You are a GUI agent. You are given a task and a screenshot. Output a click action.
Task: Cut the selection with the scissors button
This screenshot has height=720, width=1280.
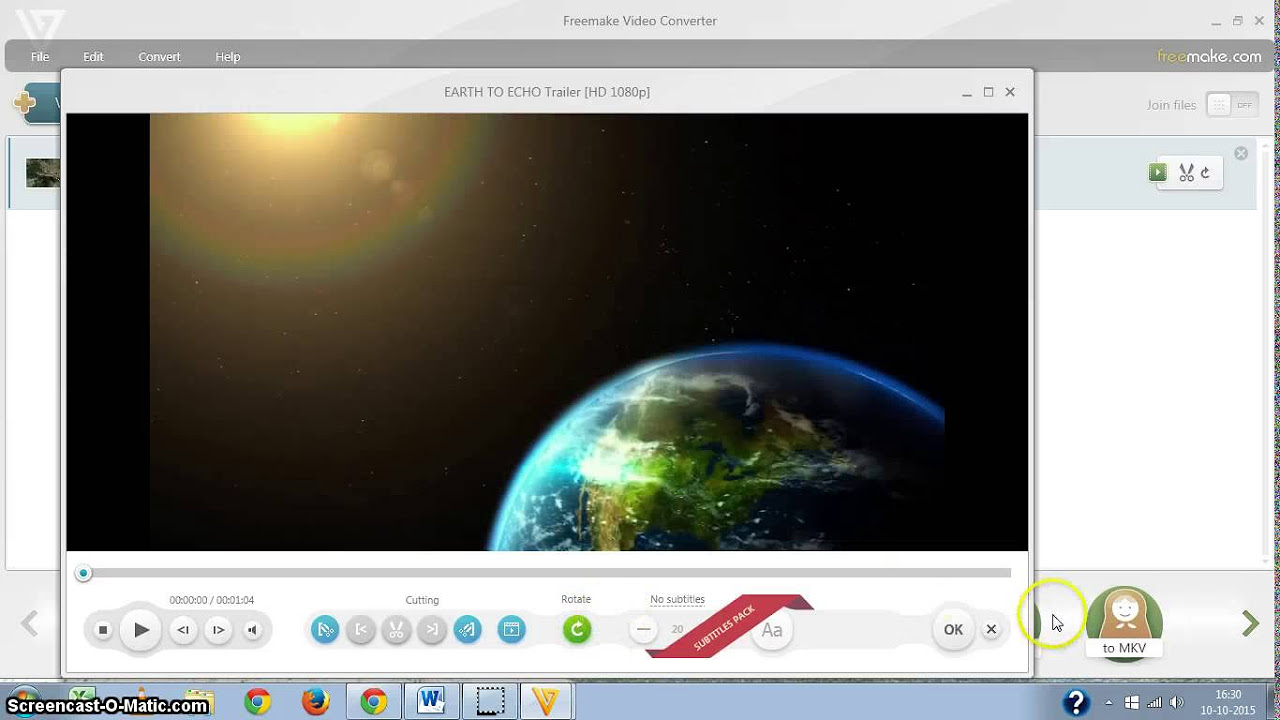click(396, 629)
